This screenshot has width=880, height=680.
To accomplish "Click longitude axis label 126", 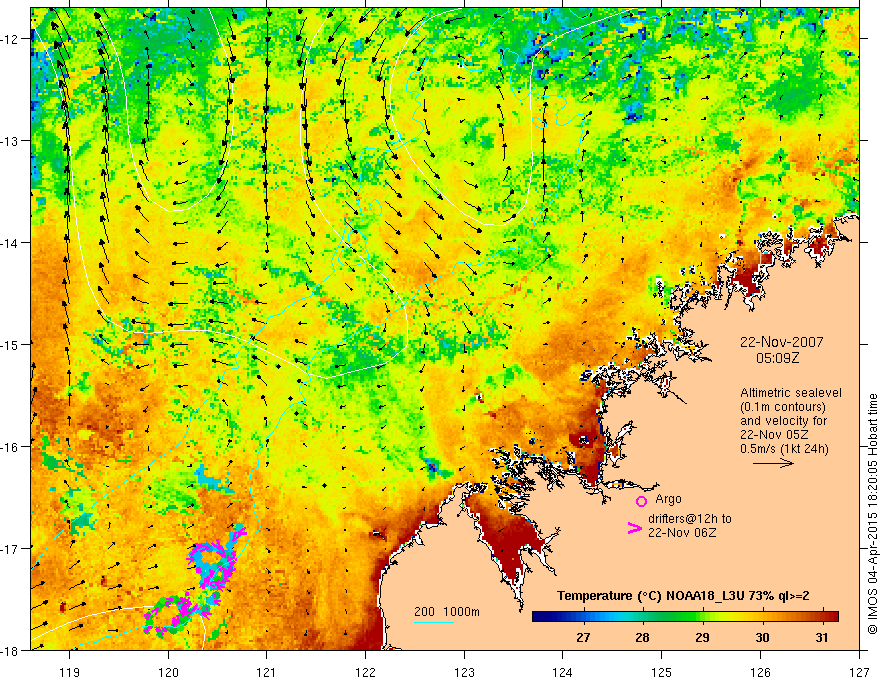I will [760, 672].
